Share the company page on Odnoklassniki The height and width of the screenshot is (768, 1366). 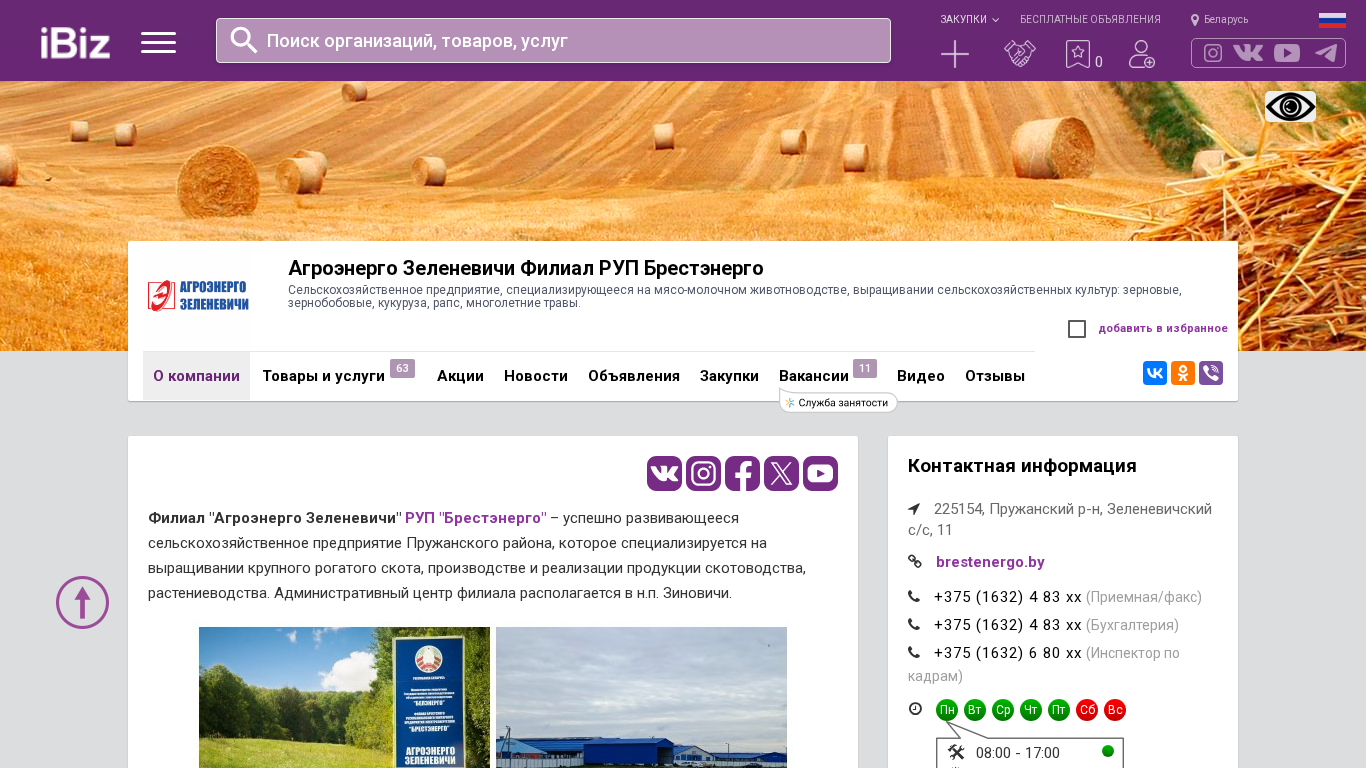point(1183,373)
